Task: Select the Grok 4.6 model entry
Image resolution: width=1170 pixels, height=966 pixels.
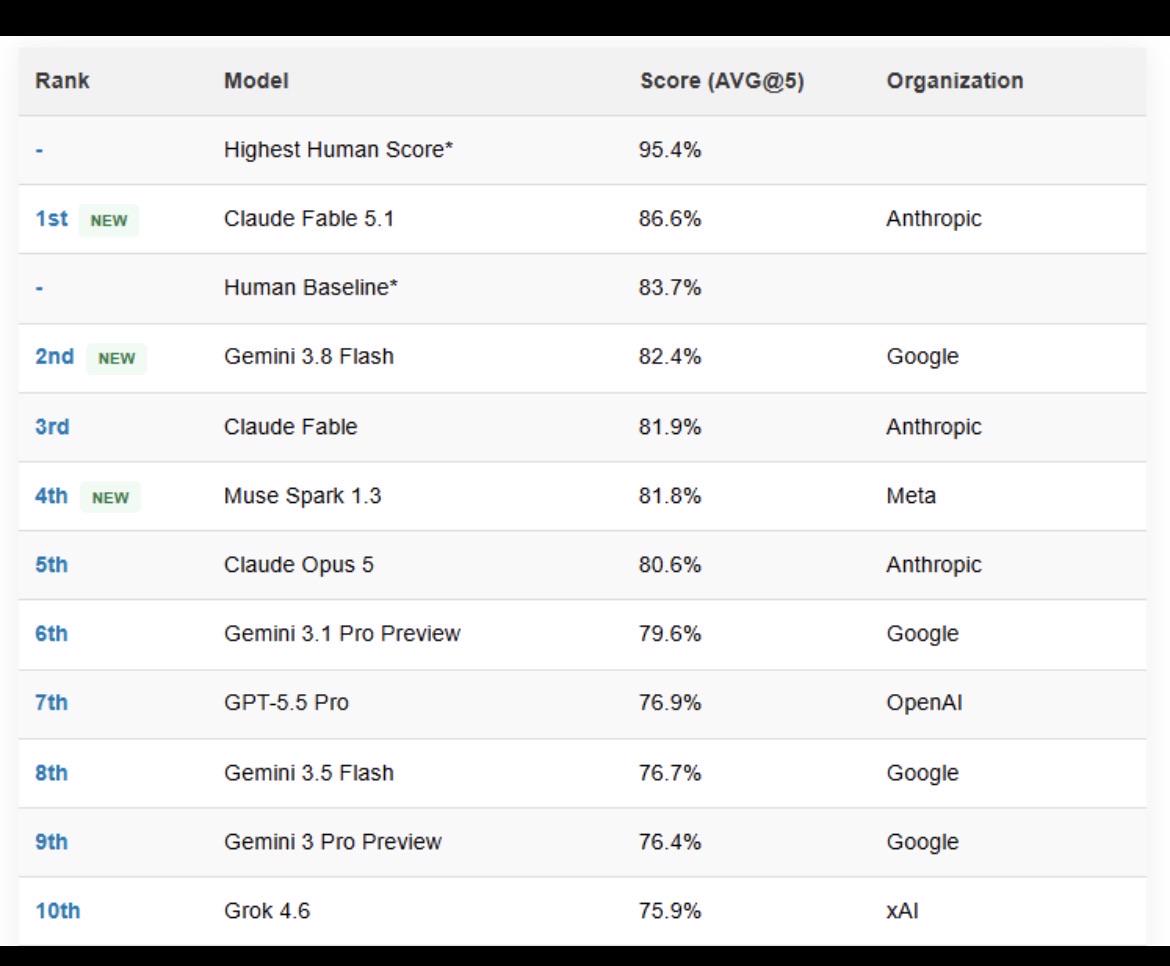Action: click(x=267, y=911)
